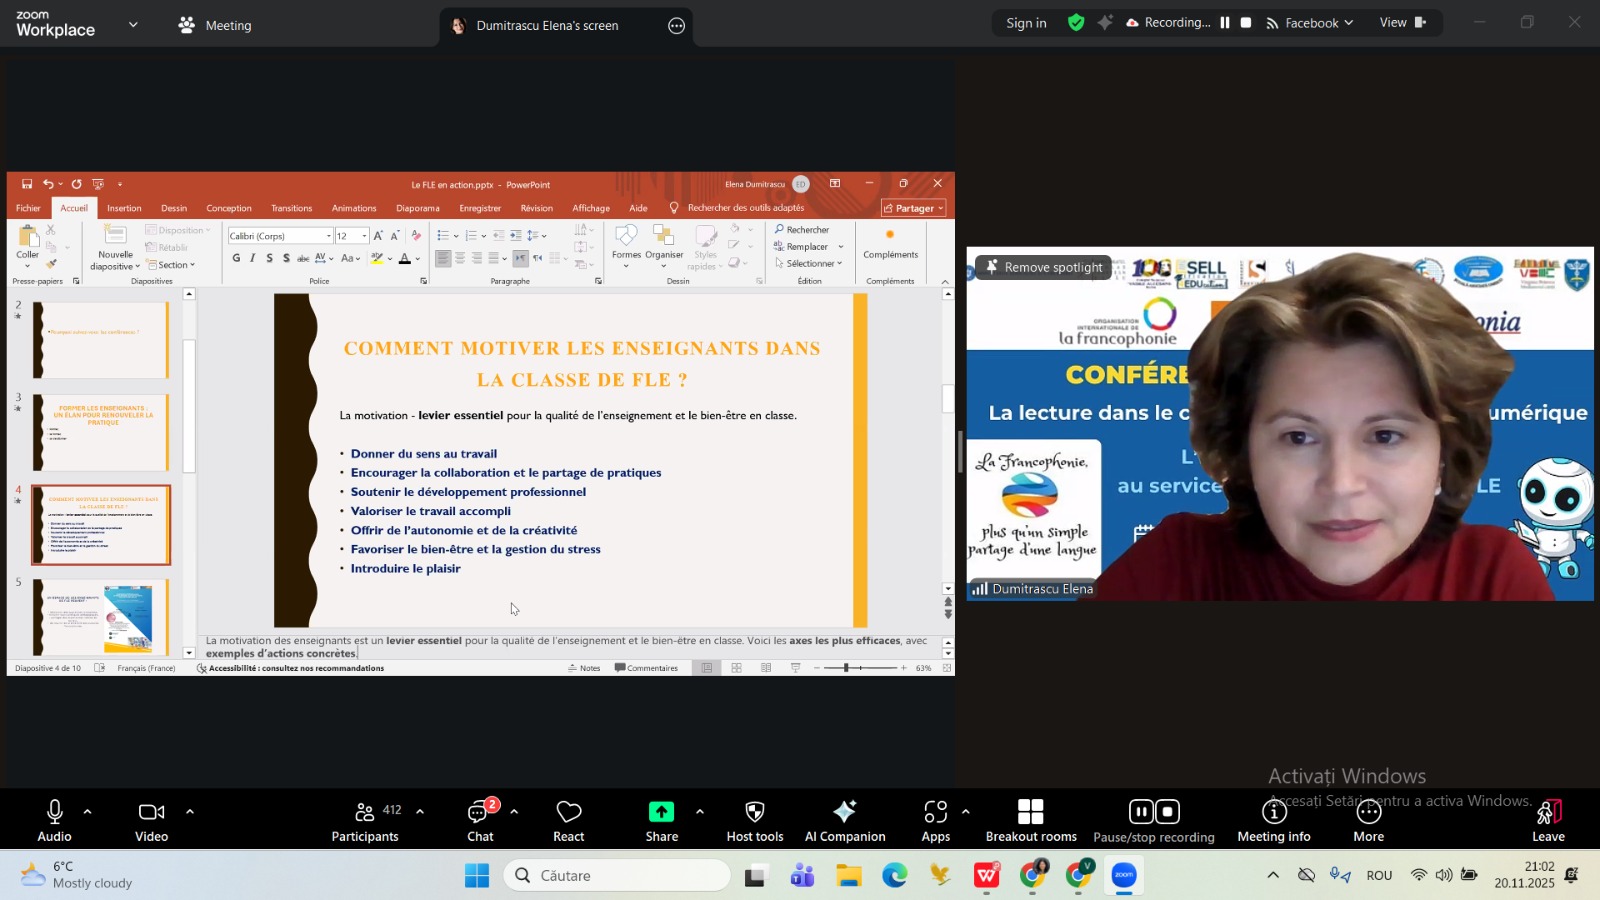Expand the View dropdown menu
The width and height of the screenshot is (1600, 900).
[x=1402, y=23]
